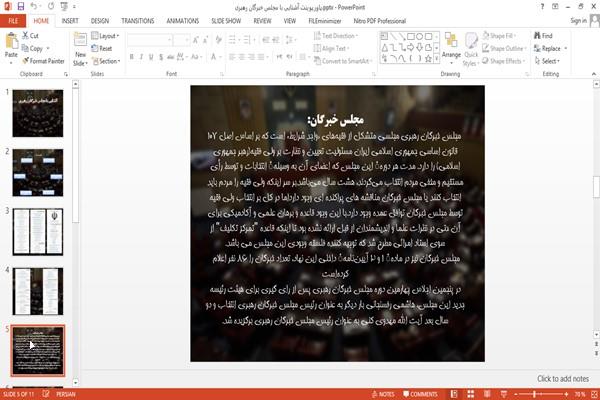Open the Select dropdown in Editing
The width and height of the screenshot is (600, 400).
[547, 61]
